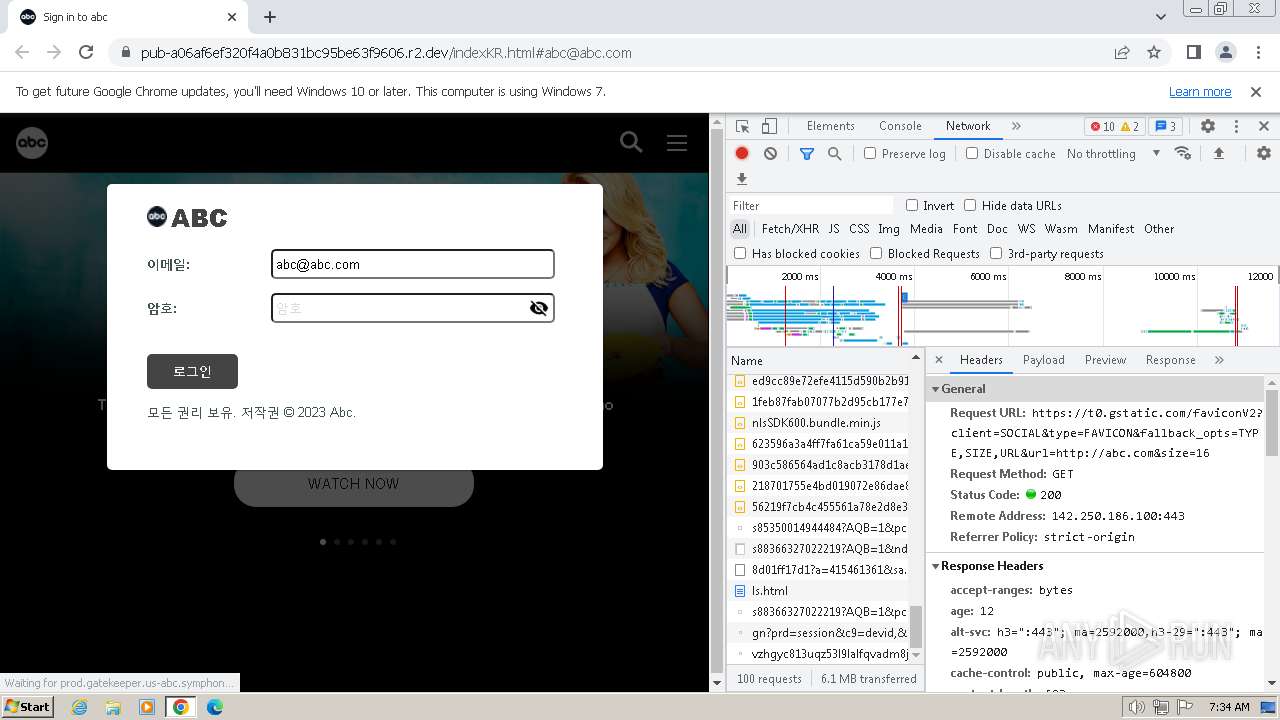Viewport: 1280px width, 720px height.
Task: Enable Disable cache checkbox
Action: [x=972, y=154]
